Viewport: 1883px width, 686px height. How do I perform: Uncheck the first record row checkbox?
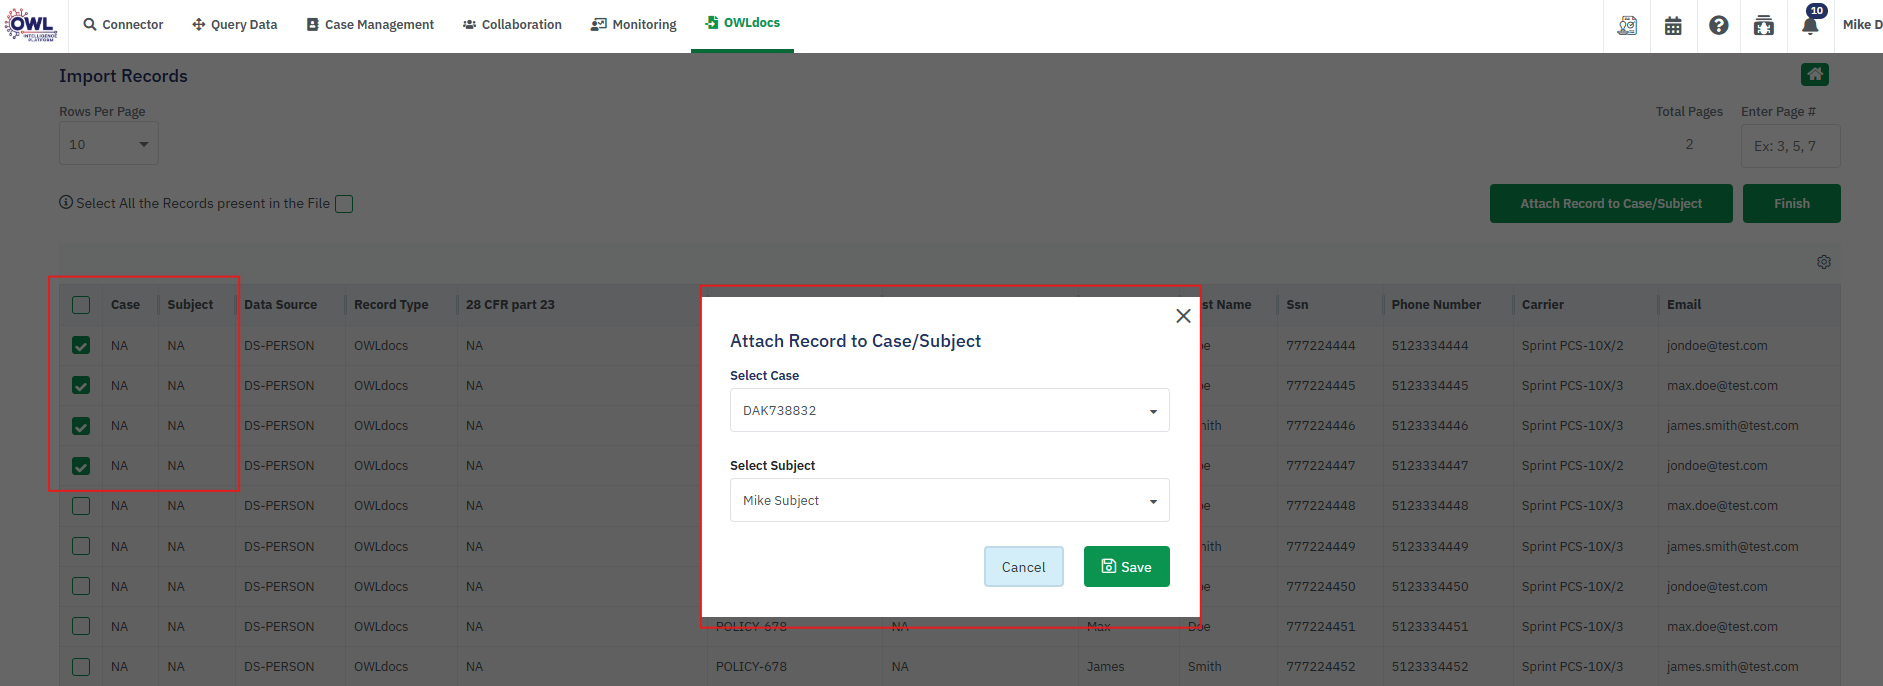[81, 346]
